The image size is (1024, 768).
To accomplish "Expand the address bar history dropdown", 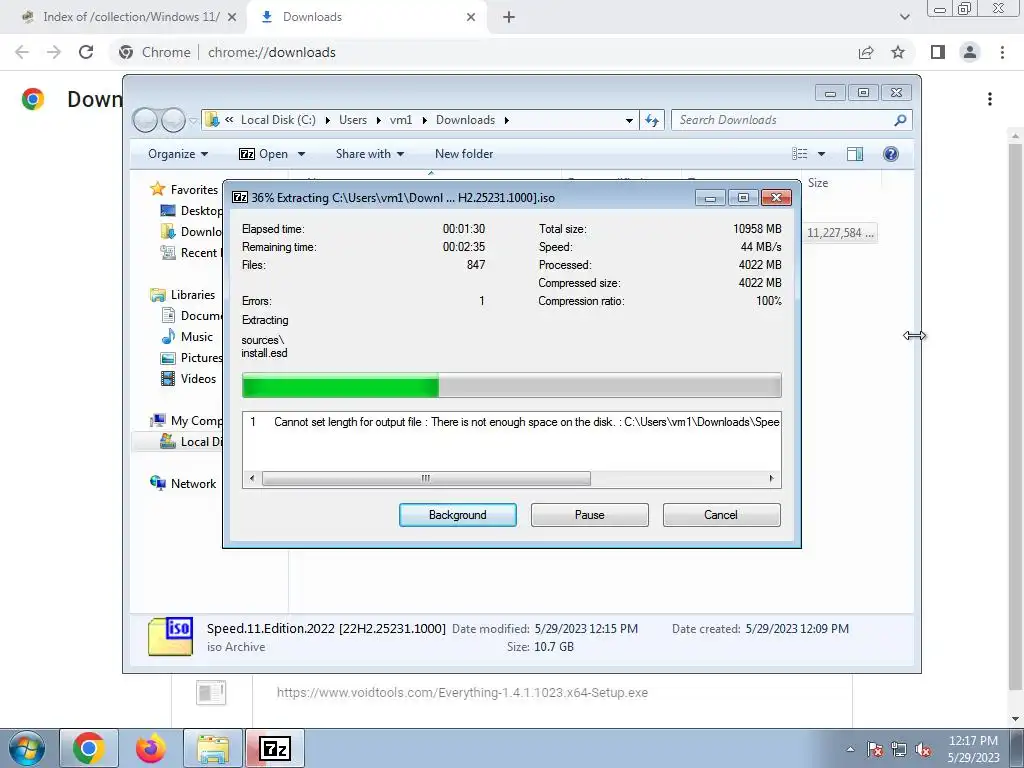I will pyautogui.click(x=629, y=120).
